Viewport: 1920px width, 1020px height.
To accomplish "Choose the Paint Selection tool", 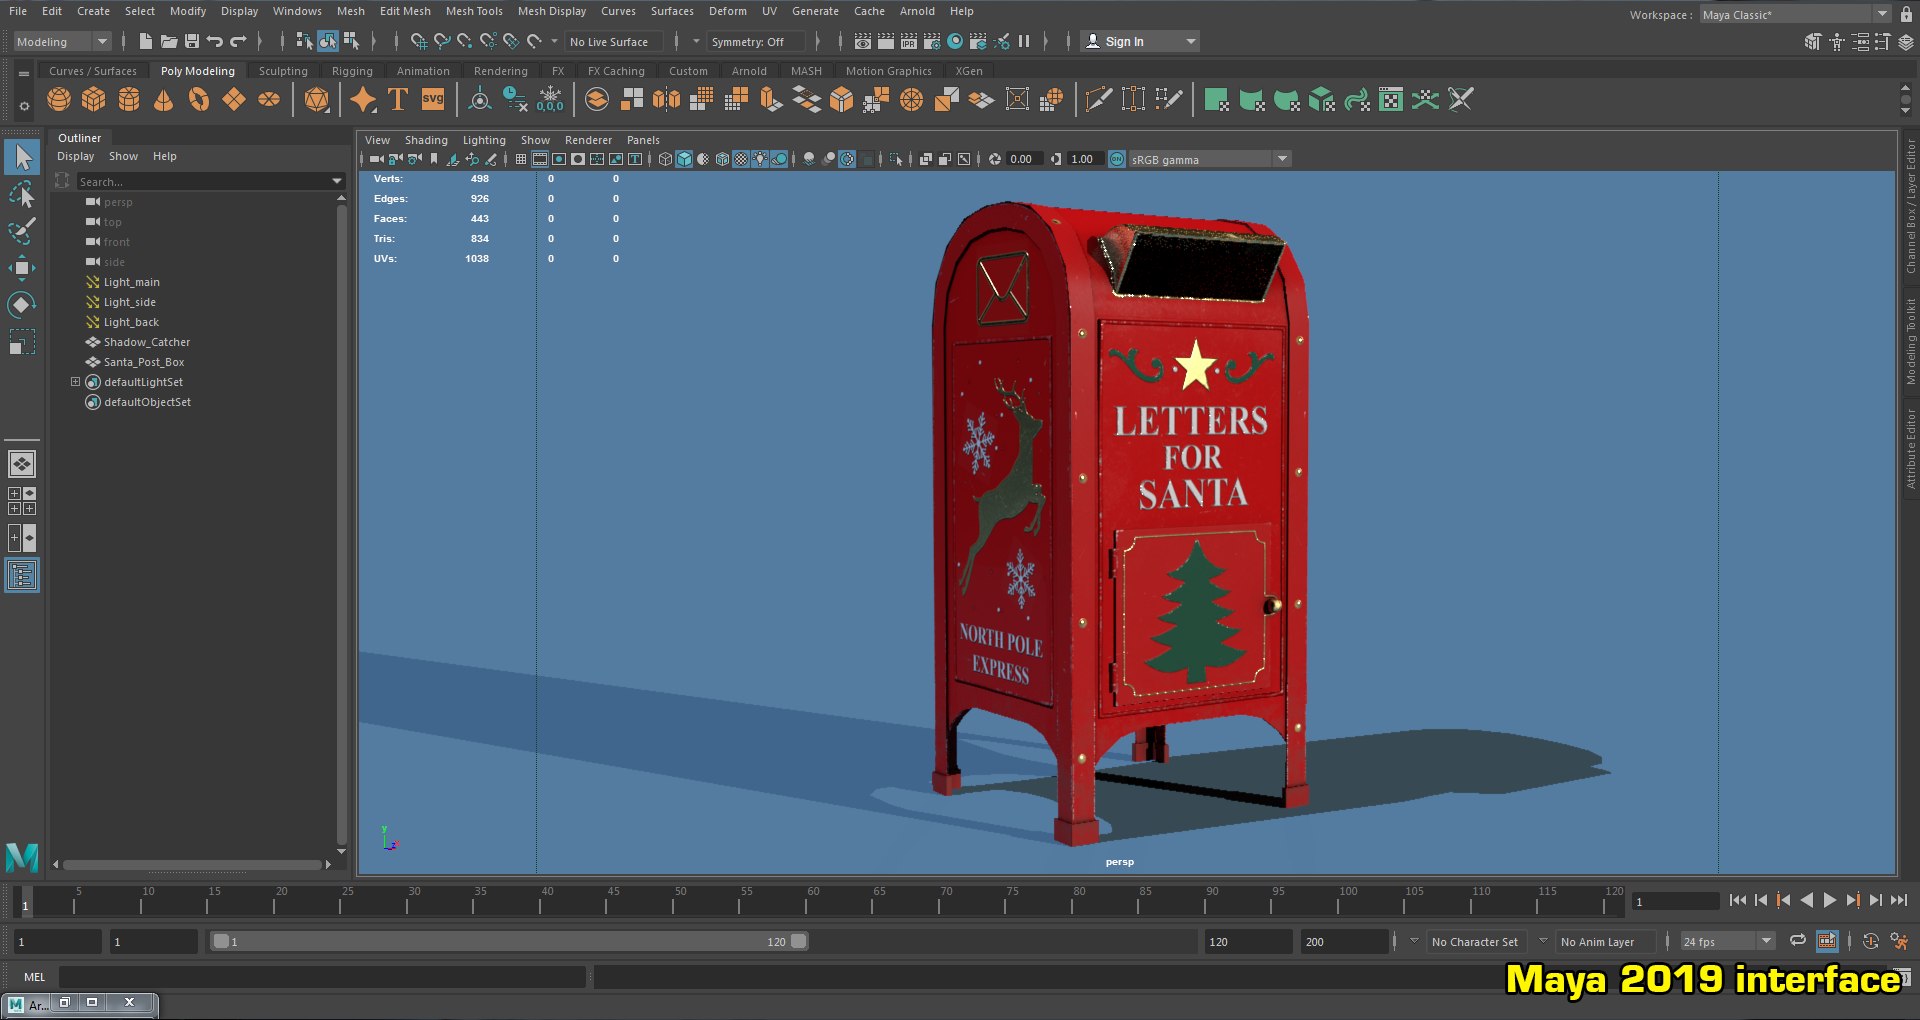I will pyautogui.click(x=22, y=231).
